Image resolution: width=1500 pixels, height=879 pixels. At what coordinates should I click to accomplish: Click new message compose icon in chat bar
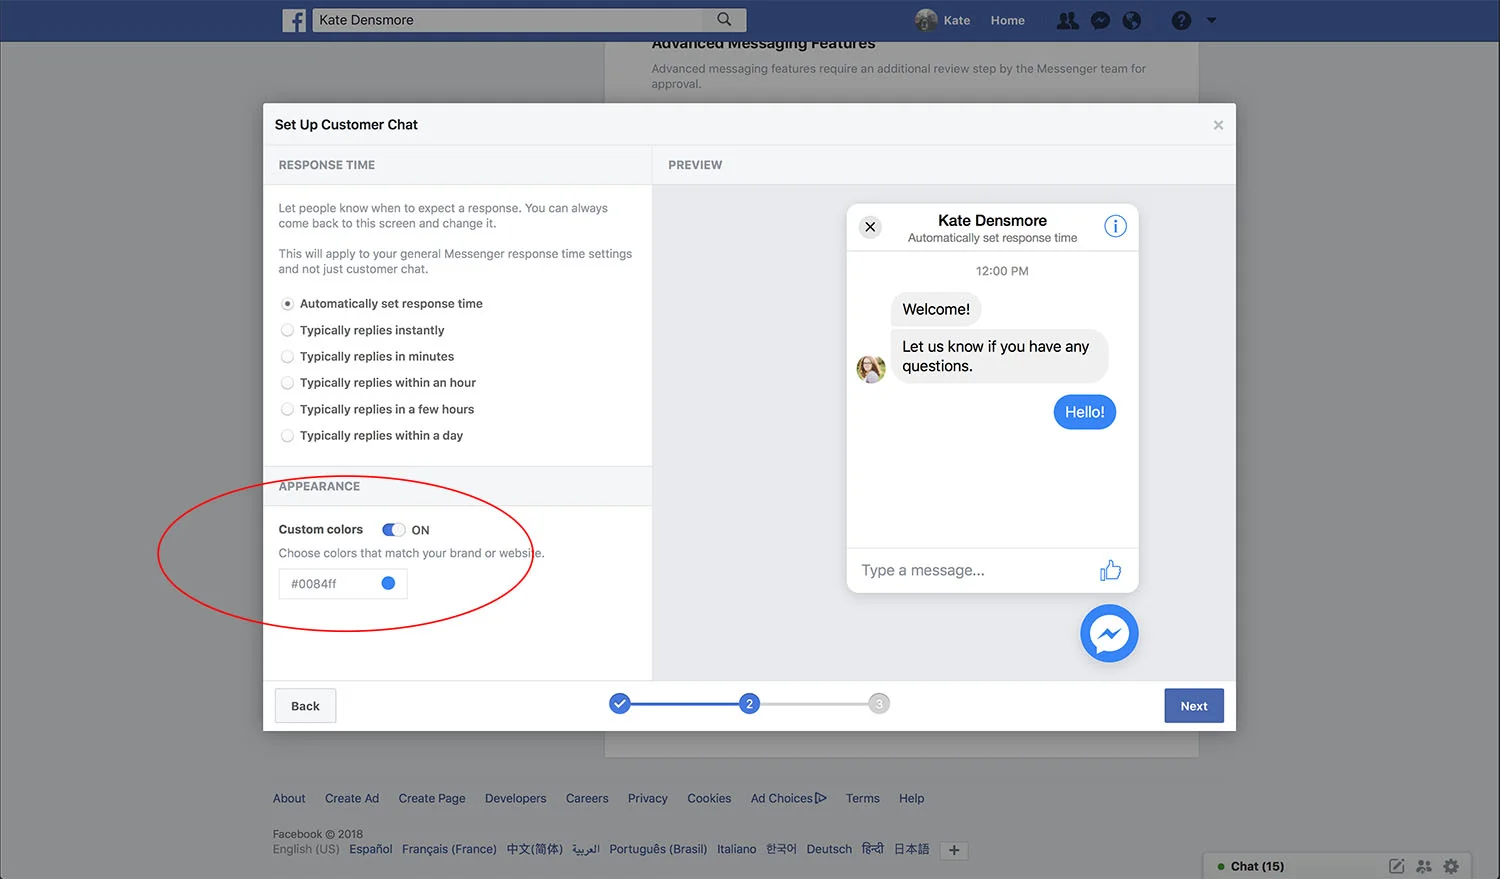click(x=1396, y=866)
